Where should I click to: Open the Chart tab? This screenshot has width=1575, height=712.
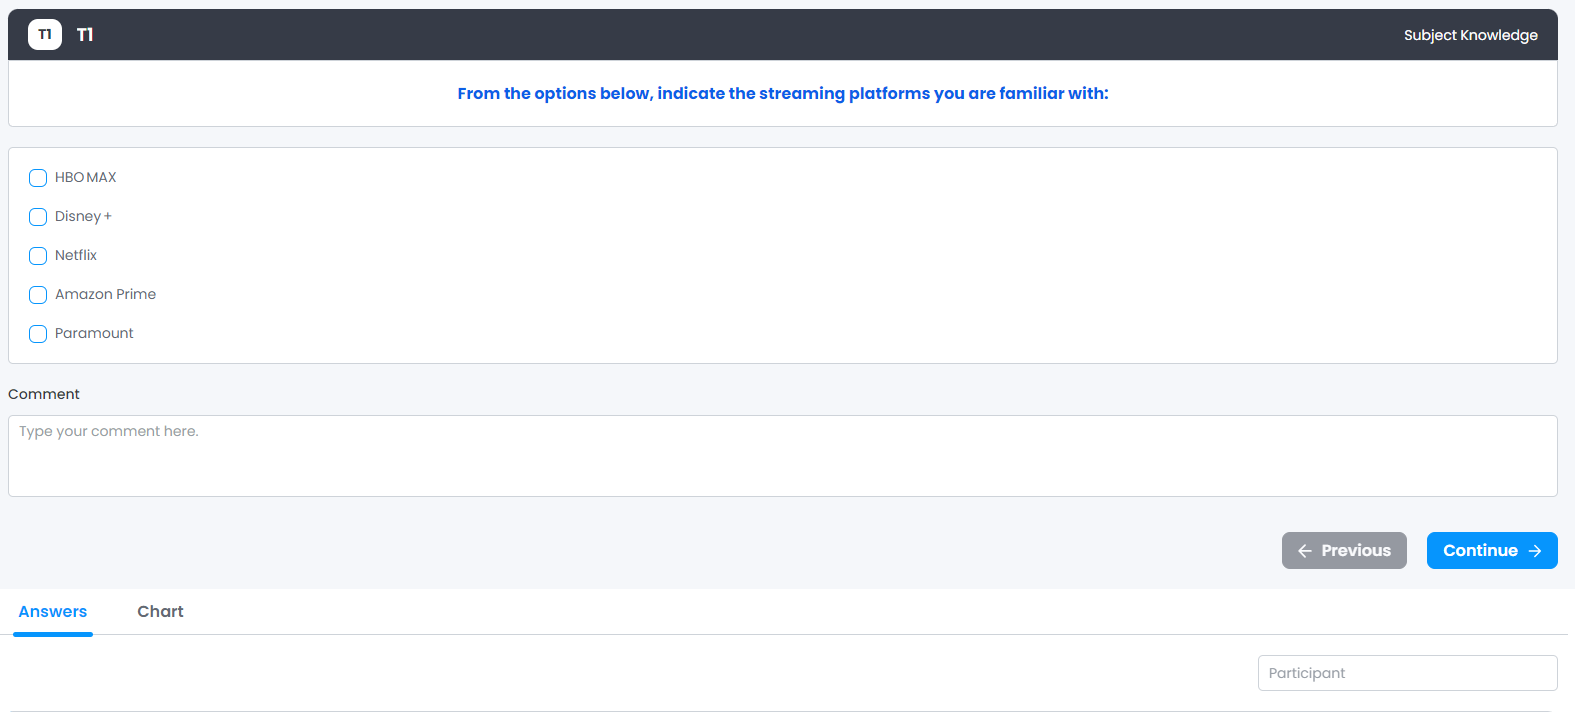click(160, 612)
